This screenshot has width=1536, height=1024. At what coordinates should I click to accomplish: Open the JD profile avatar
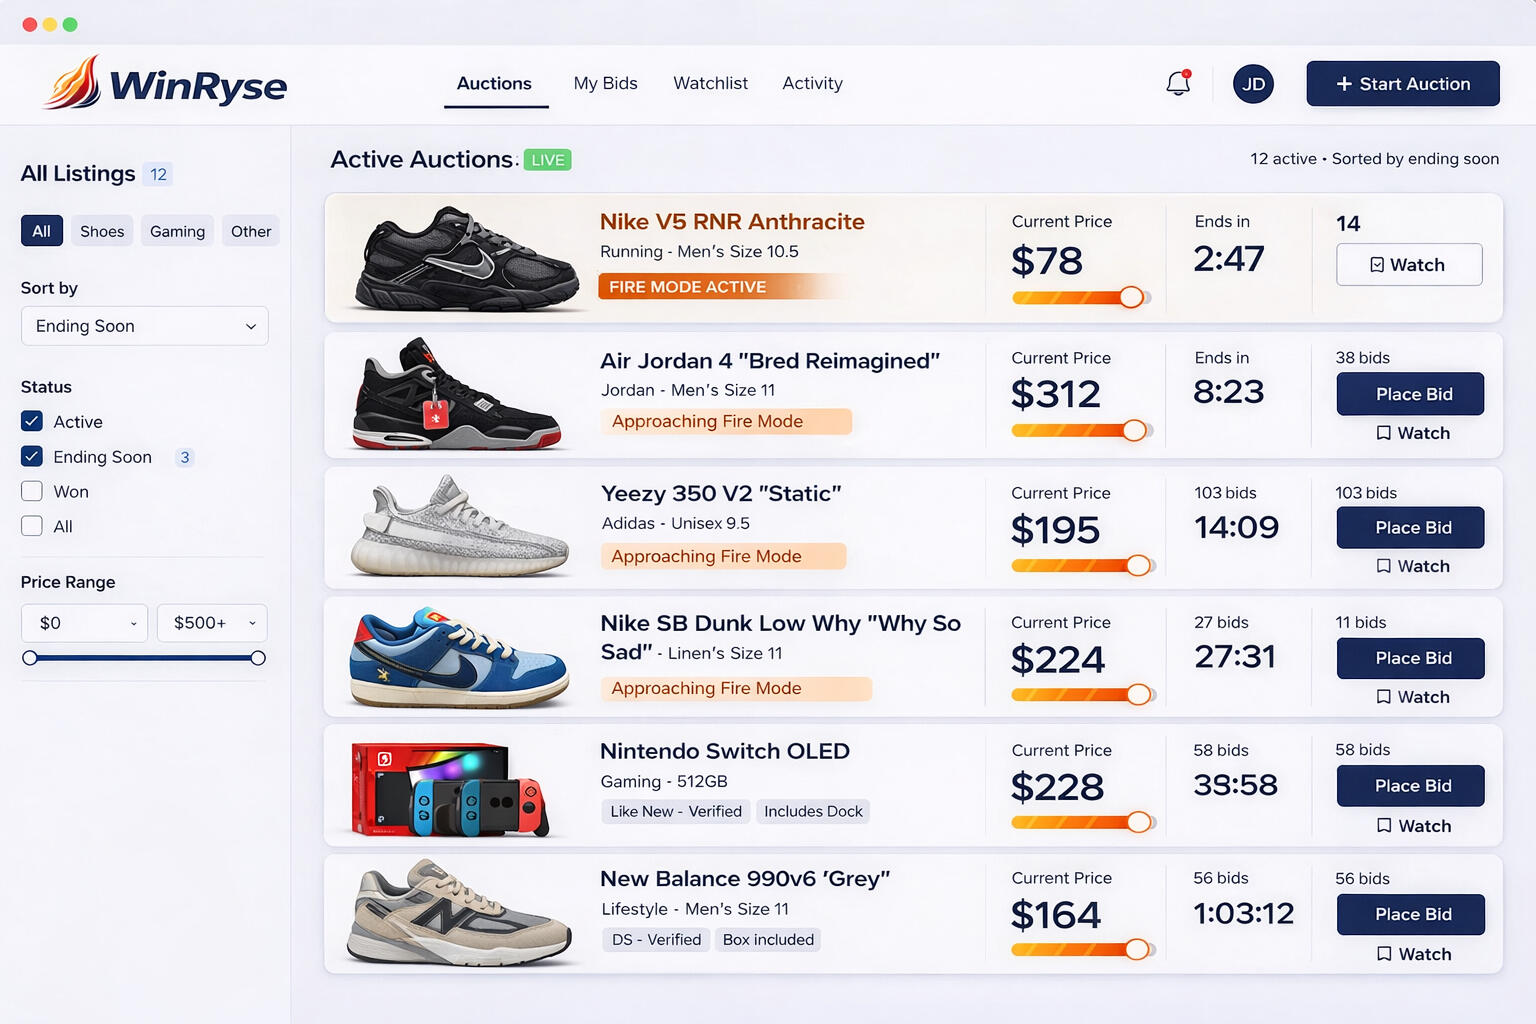coord(1253,84)
